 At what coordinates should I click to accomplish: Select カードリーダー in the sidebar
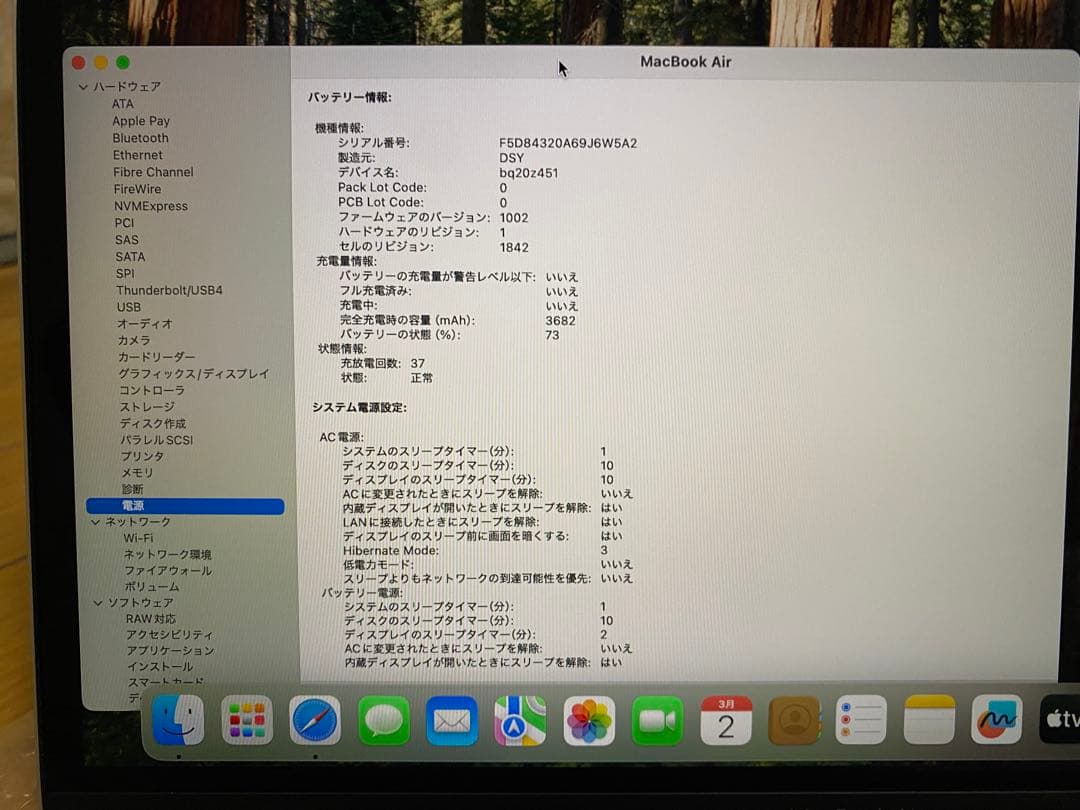point(156,357)
